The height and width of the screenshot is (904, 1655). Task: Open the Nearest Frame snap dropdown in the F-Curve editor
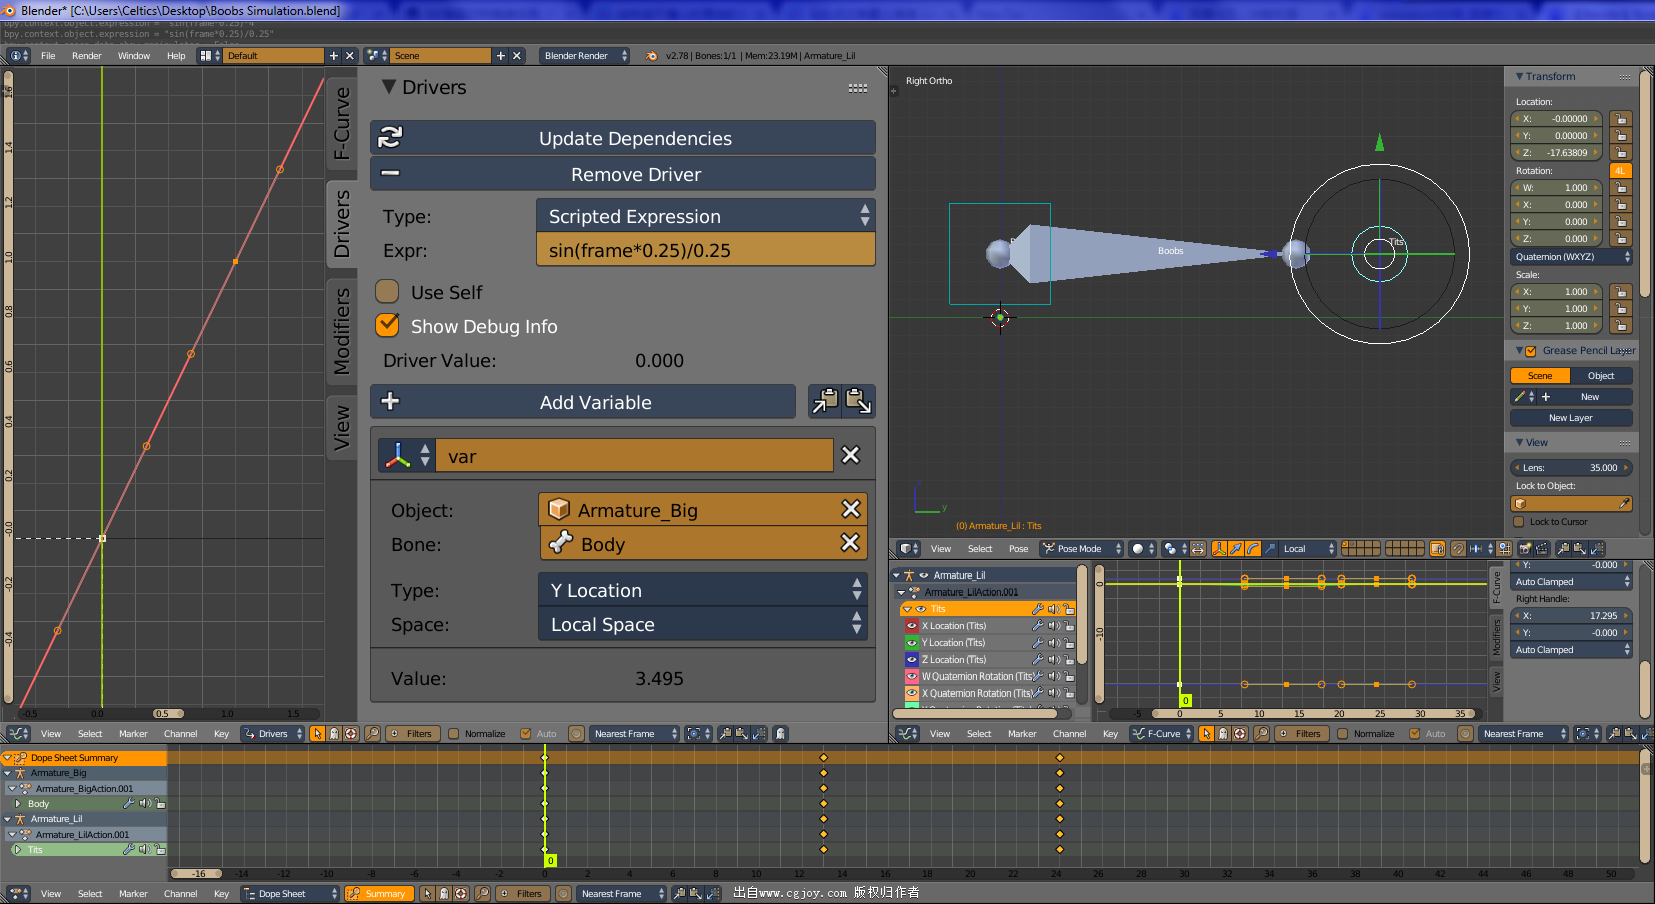(1523, 734)
